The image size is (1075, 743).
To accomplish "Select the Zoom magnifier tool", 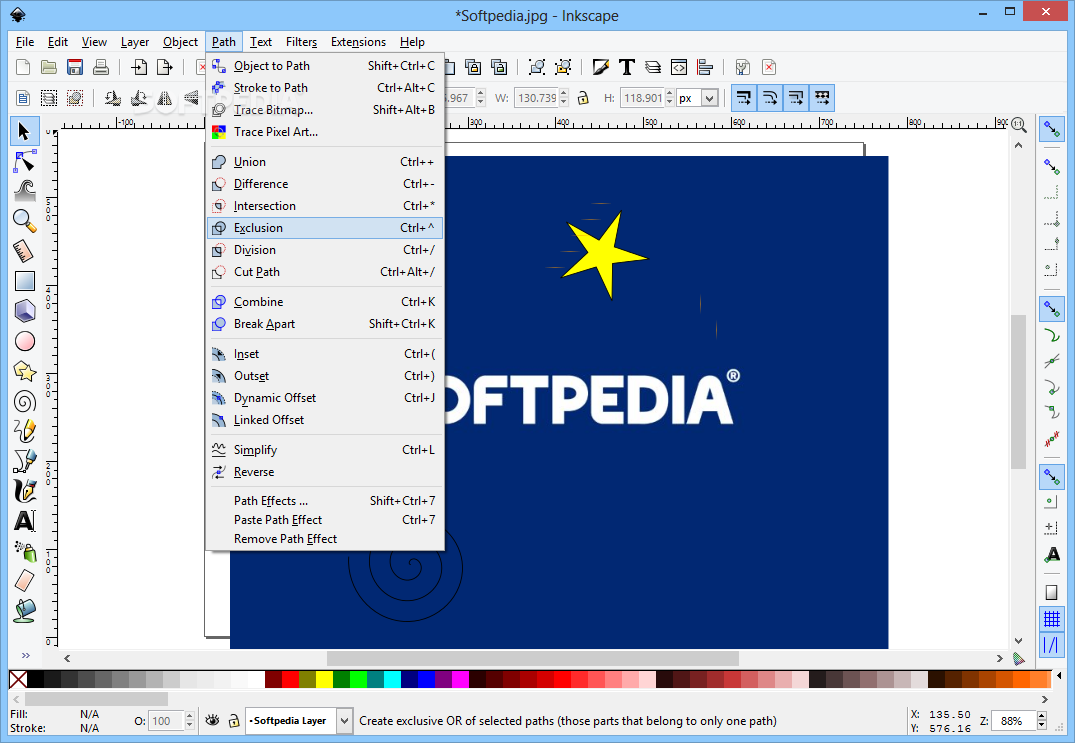I will click(24, 221).
